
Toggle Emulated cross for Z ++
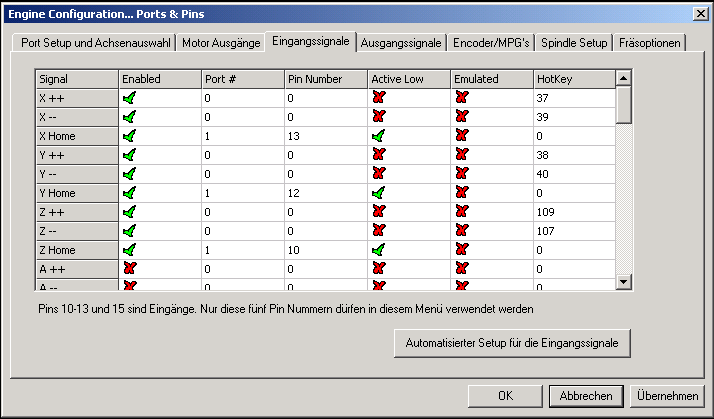(462, 211)
